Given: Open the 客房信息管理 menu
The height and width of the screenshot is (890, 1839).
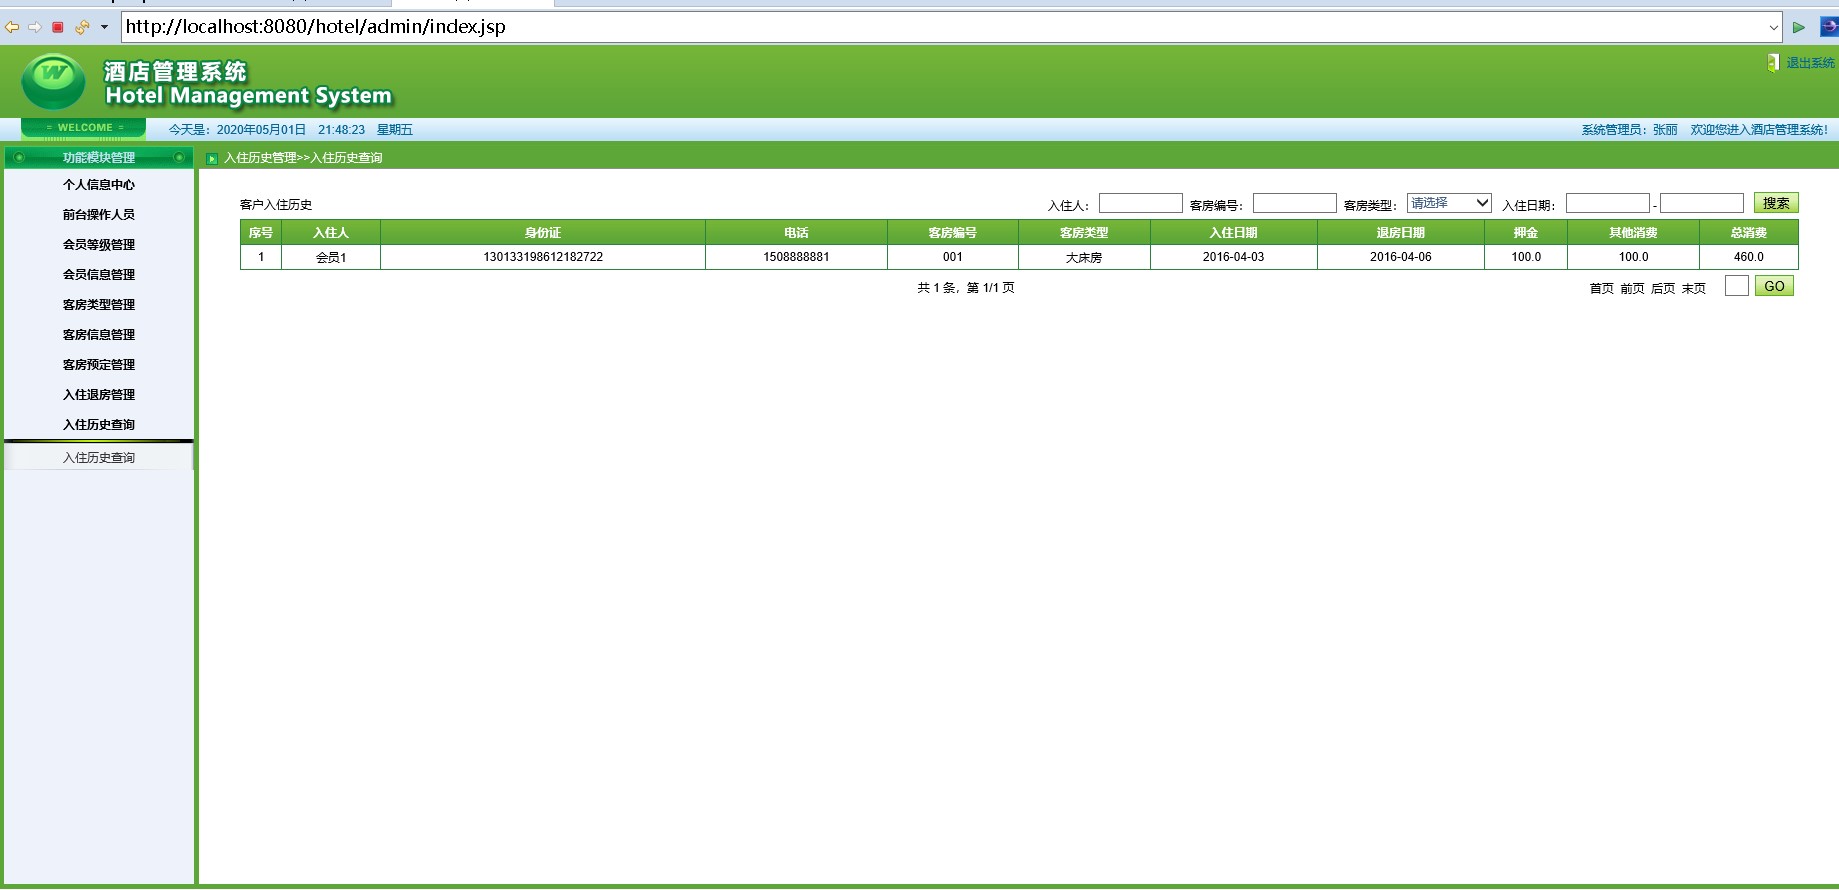Looking at the screenshot, I should point(99,335).
